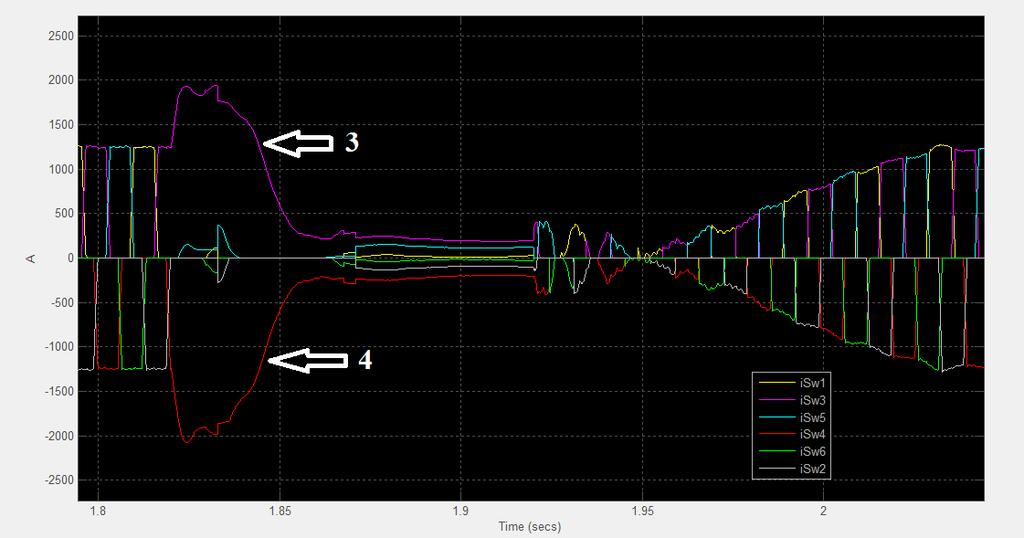Click the -2500 y-axis tick label

point(59,480)
